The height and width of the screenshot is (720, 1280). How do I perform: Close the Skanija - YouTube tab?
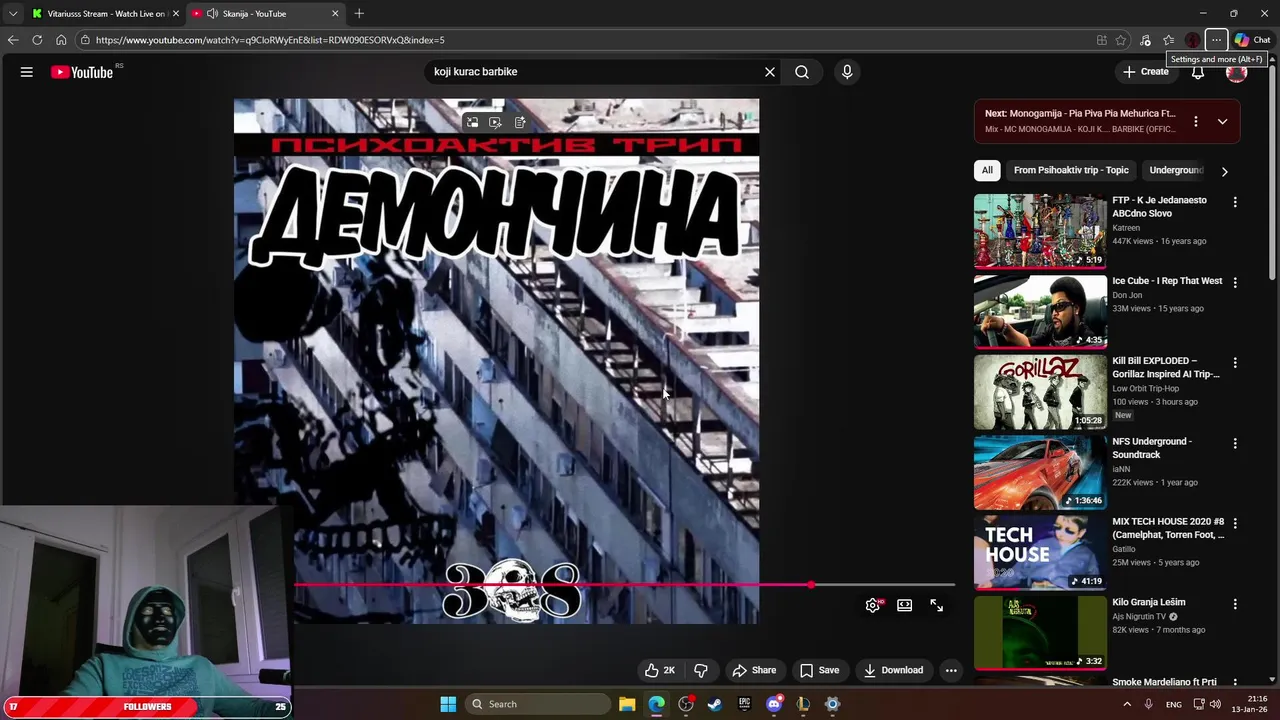tap(335, 14)
